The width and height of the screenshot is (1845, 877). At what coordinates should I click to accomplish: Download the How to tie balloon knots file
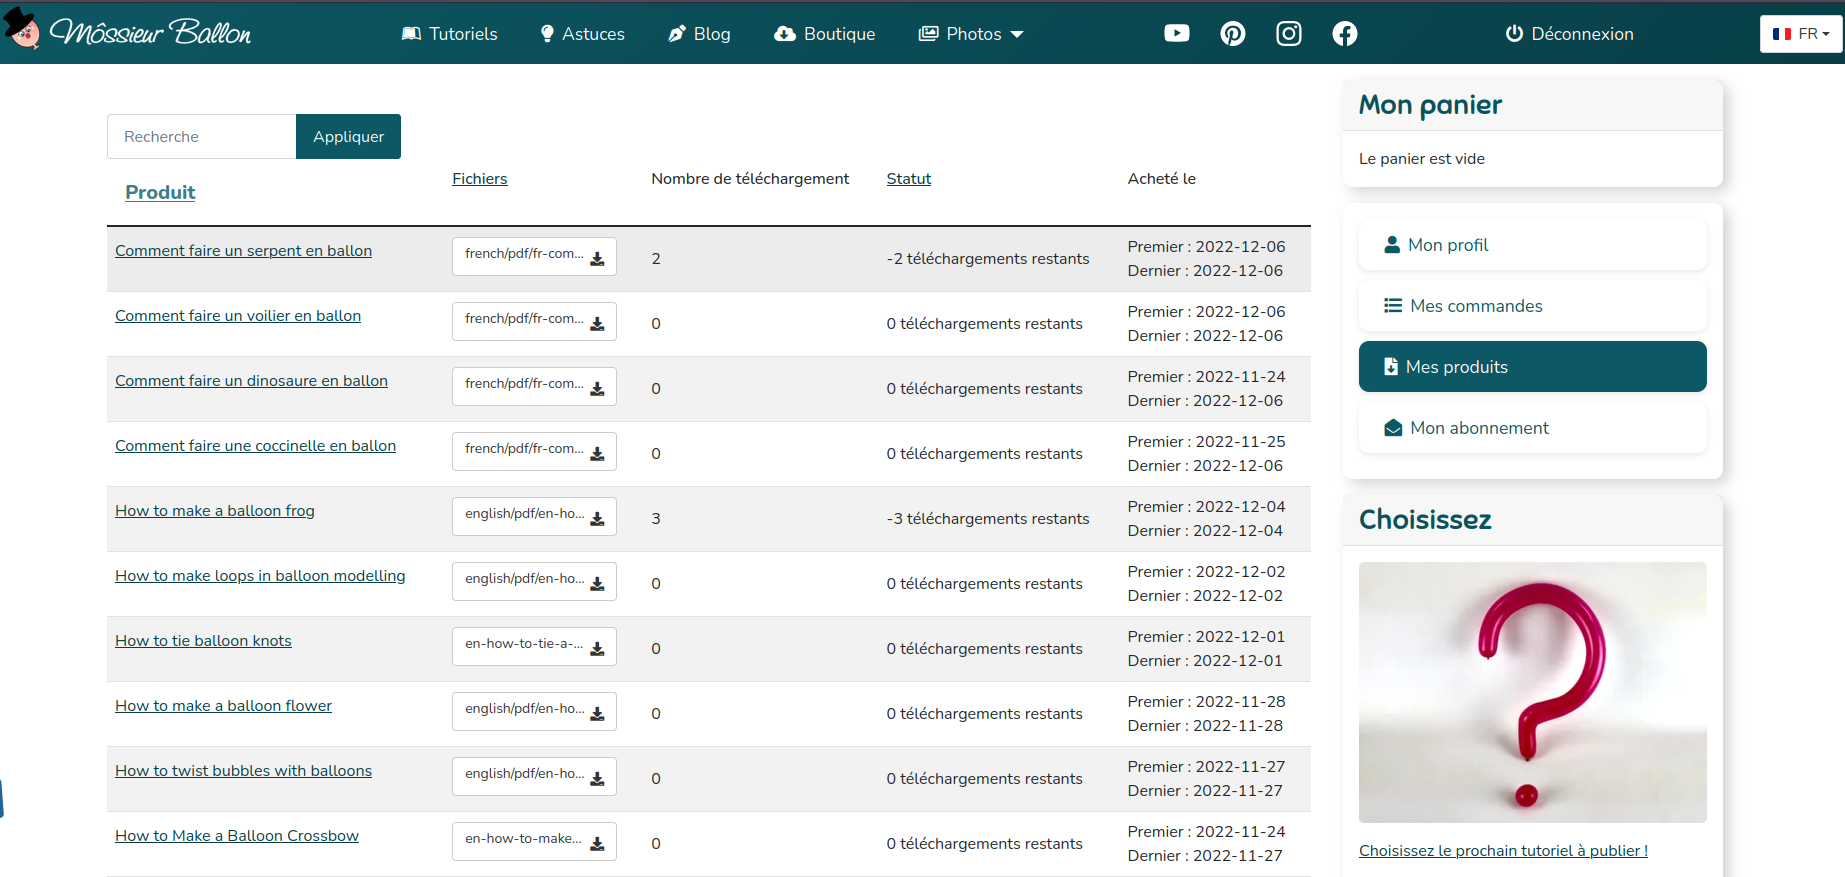click(x=534, y=646)
